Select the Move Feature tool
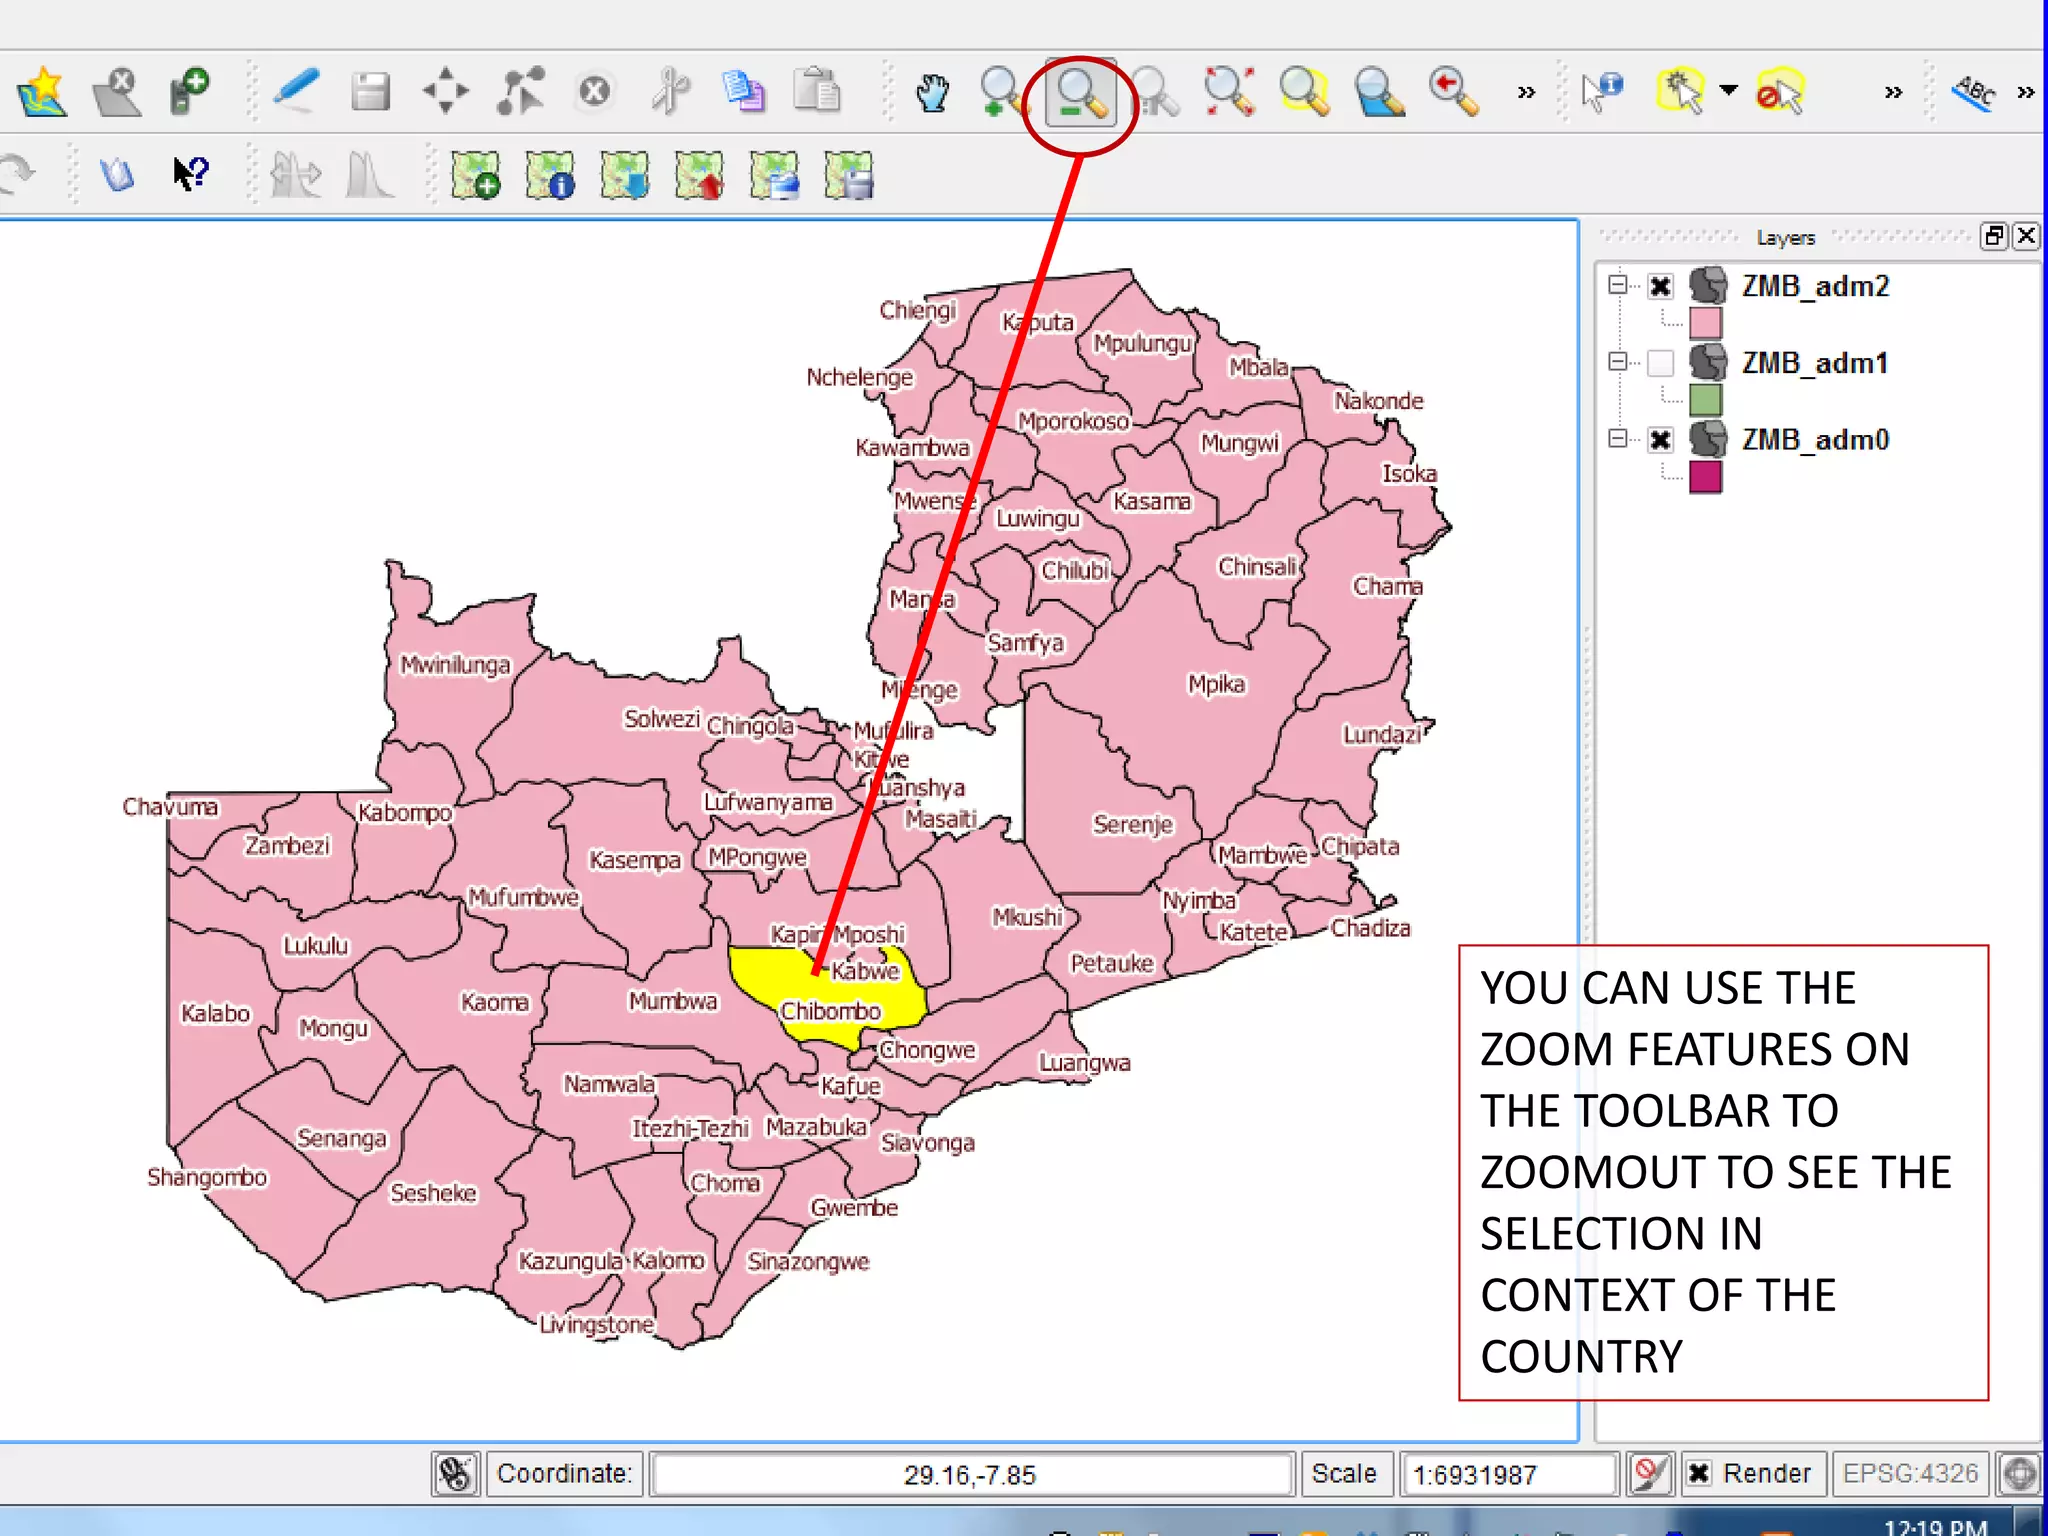The width and height of the screenshot is (2048, 1536). [445, 92]
